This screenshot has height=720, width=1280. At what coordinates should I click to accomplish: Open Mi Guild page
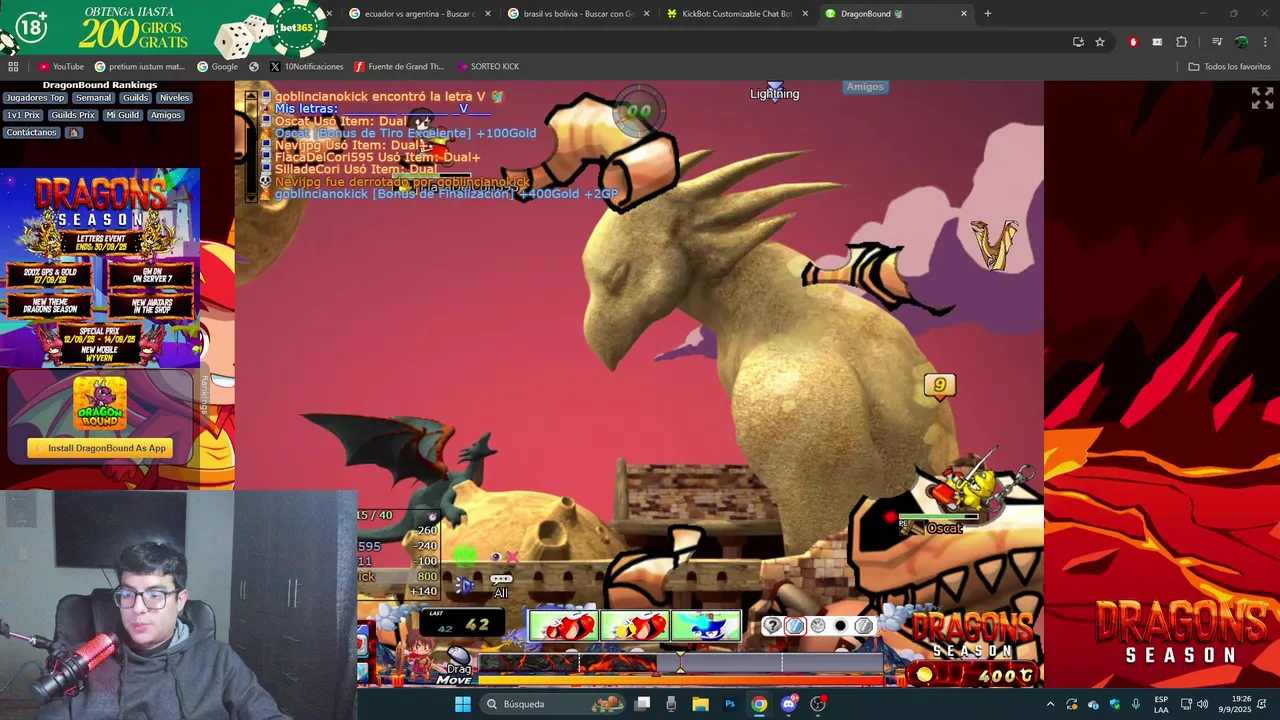(122, 115)
